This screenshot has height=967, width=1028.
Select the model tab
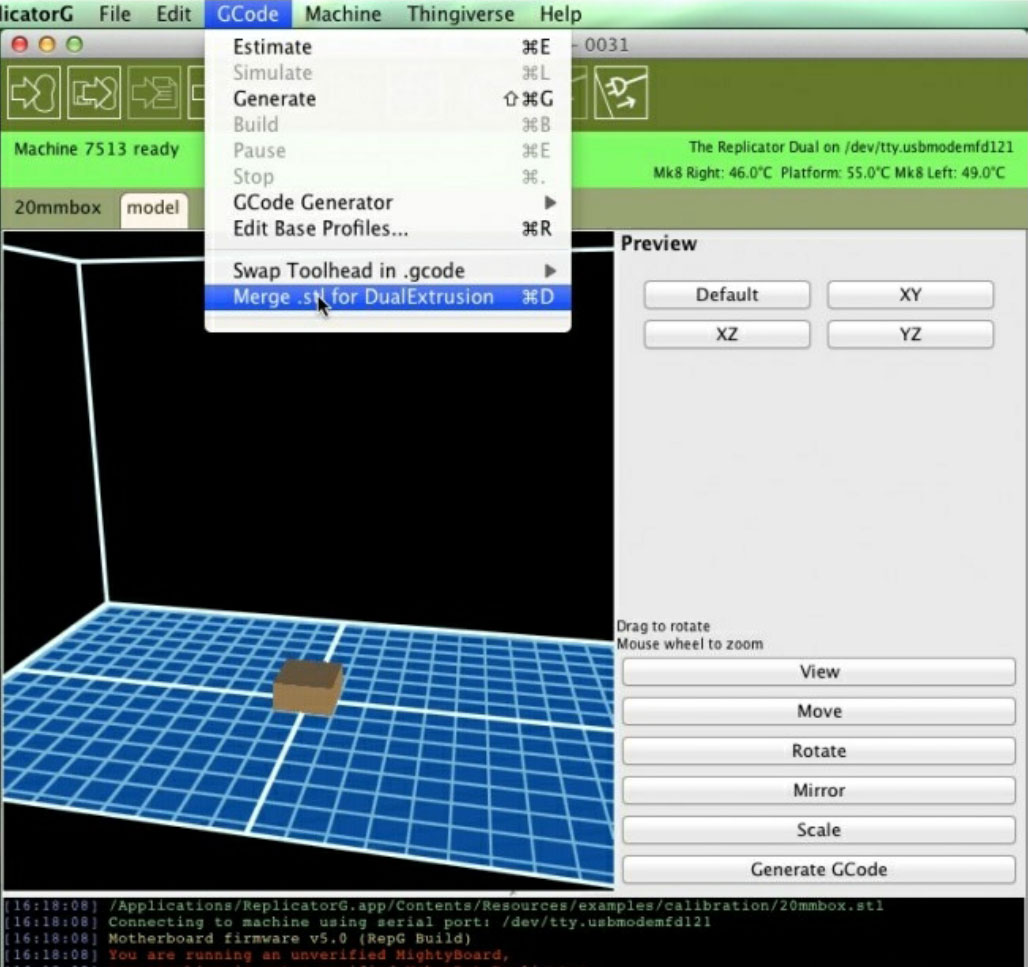click(x=153, y=208)
